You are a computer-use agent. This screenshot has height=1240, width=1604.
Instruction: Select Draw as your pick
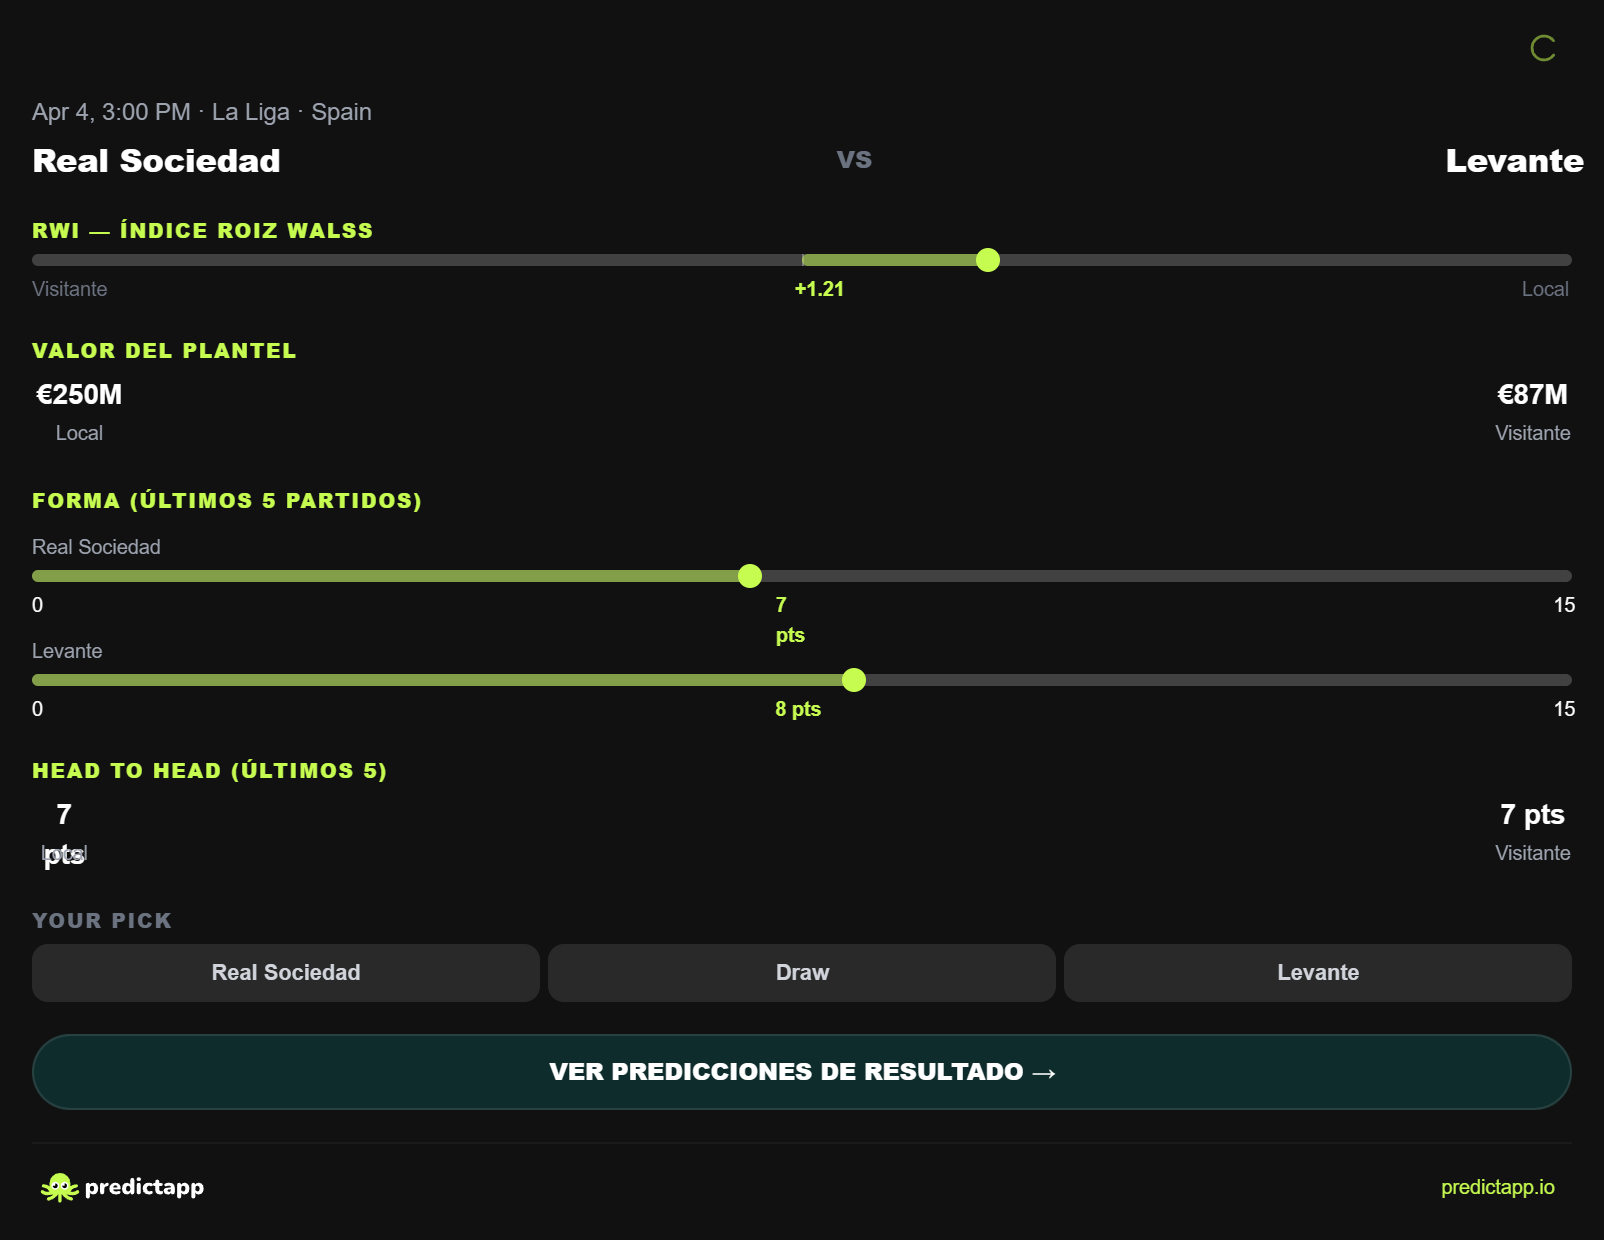click(x=801, y=972)
